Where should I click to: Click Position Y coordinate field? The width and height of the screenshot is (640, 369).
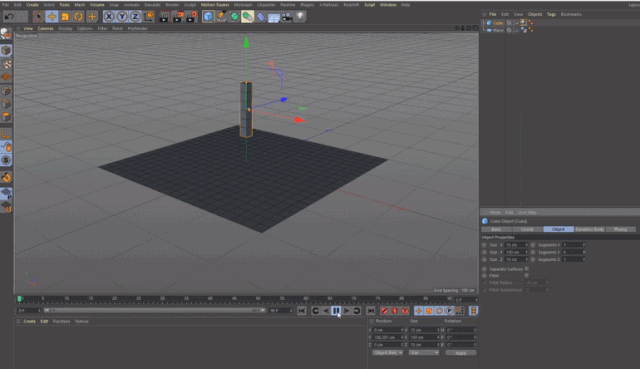click(388, 338)
